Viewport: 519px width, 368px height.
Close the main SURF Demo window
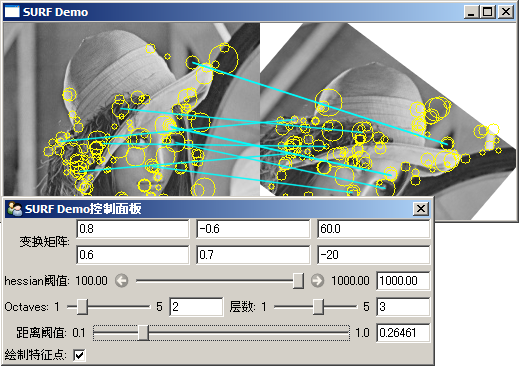pyautogui.click(x=506, y=12)
